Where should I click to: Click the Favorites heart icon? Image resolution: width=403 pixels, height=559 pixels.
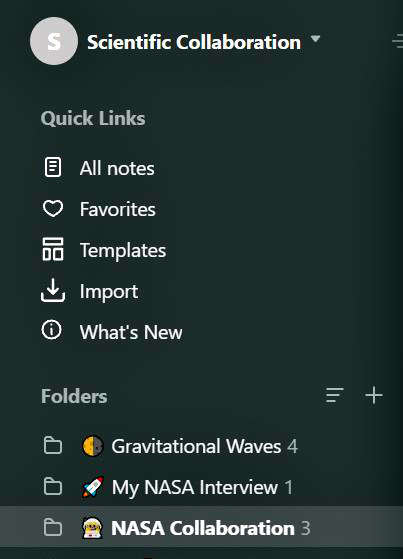[53, 208]
